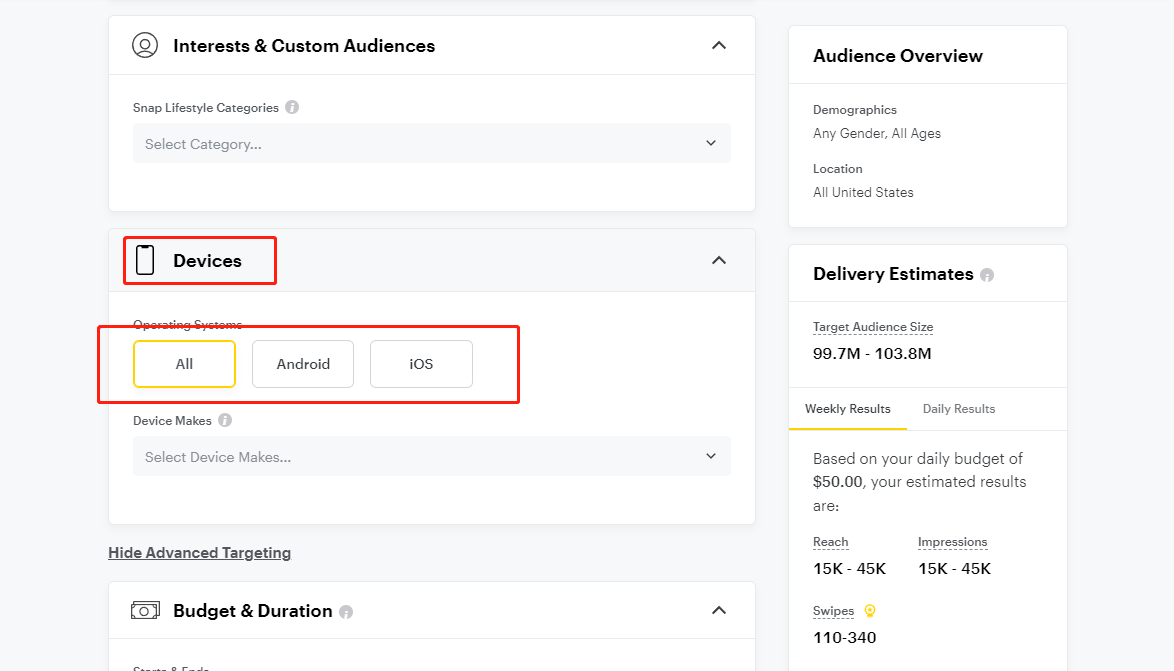Click the Delivery Estimates heading
The height and width of the screenshot is (671, 1174).
coord(893,274)
